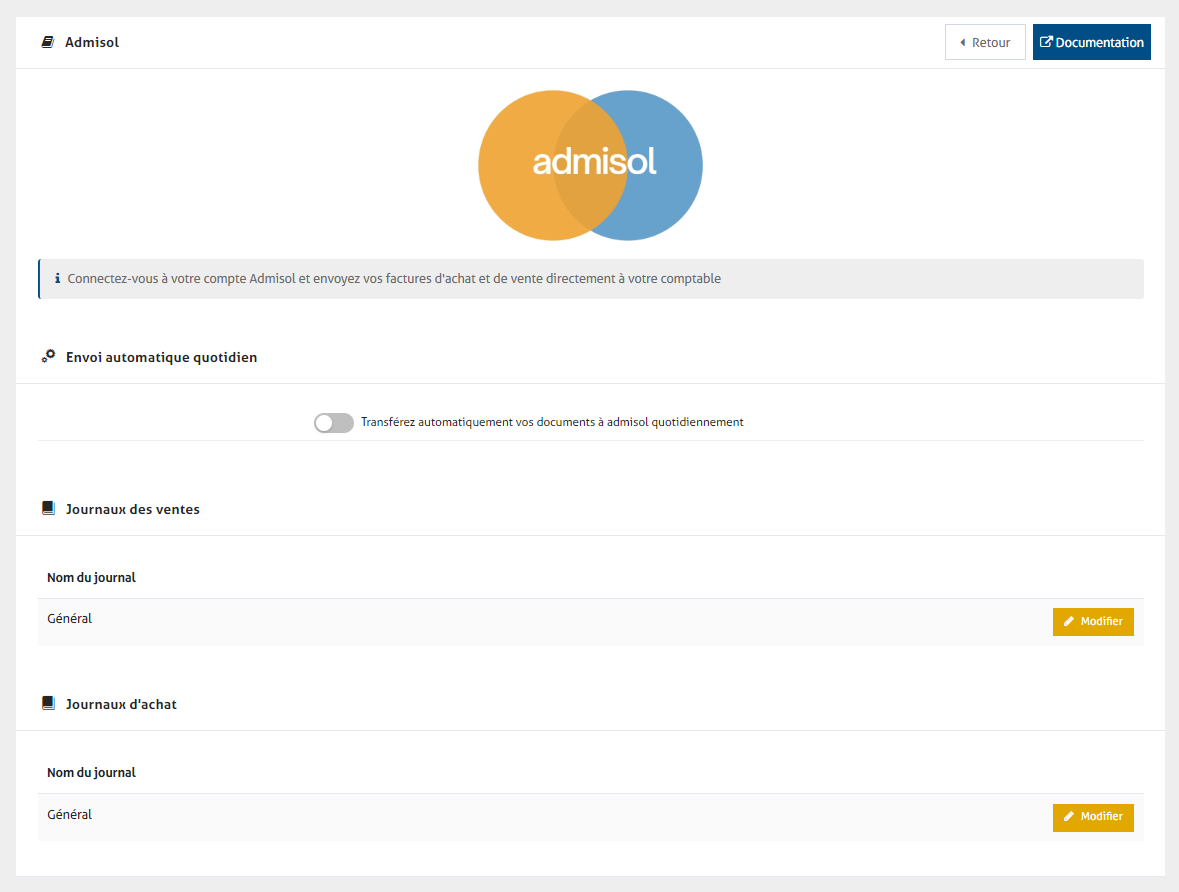Click the book icon beside Journaux des ventes
This screenshot has height=892, width=1179.
48,509
